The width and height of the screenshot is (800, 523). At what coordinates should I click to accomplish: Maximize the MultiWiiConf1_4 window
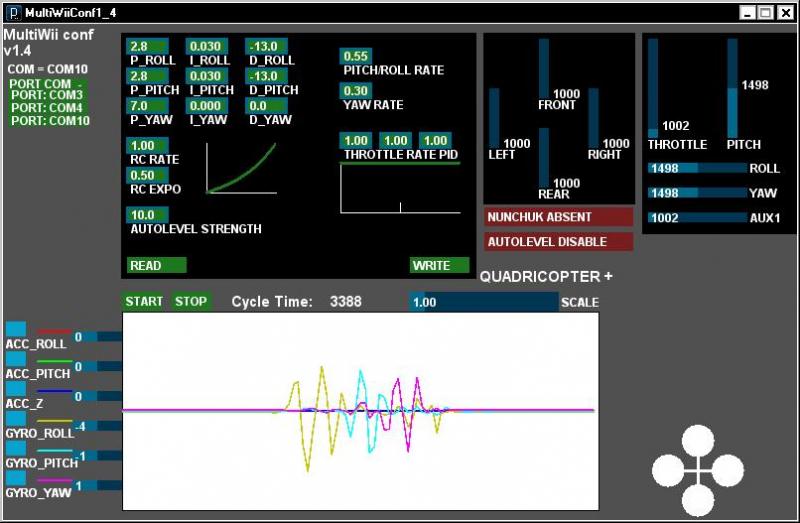(766, 13)
